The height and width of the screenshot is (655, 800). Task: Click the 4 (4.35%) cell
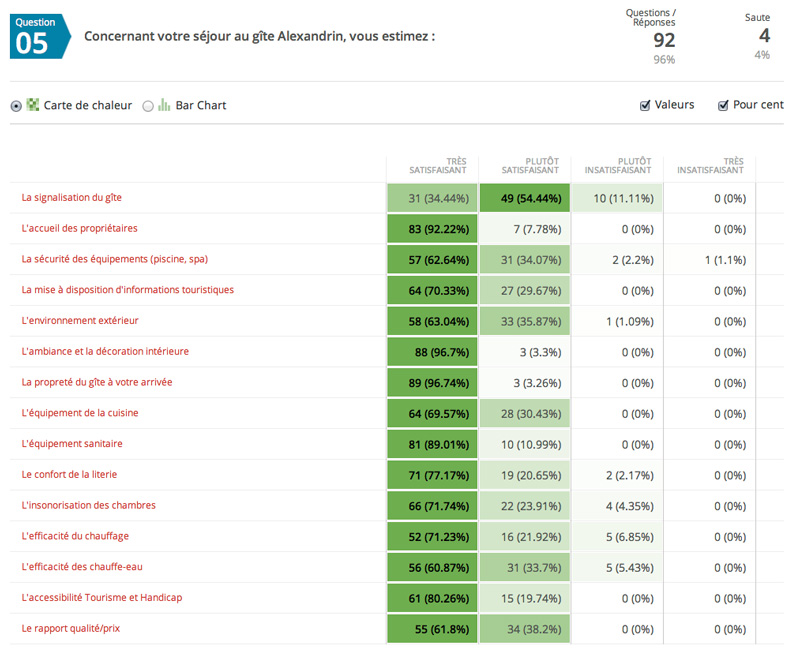click(617, 506)
